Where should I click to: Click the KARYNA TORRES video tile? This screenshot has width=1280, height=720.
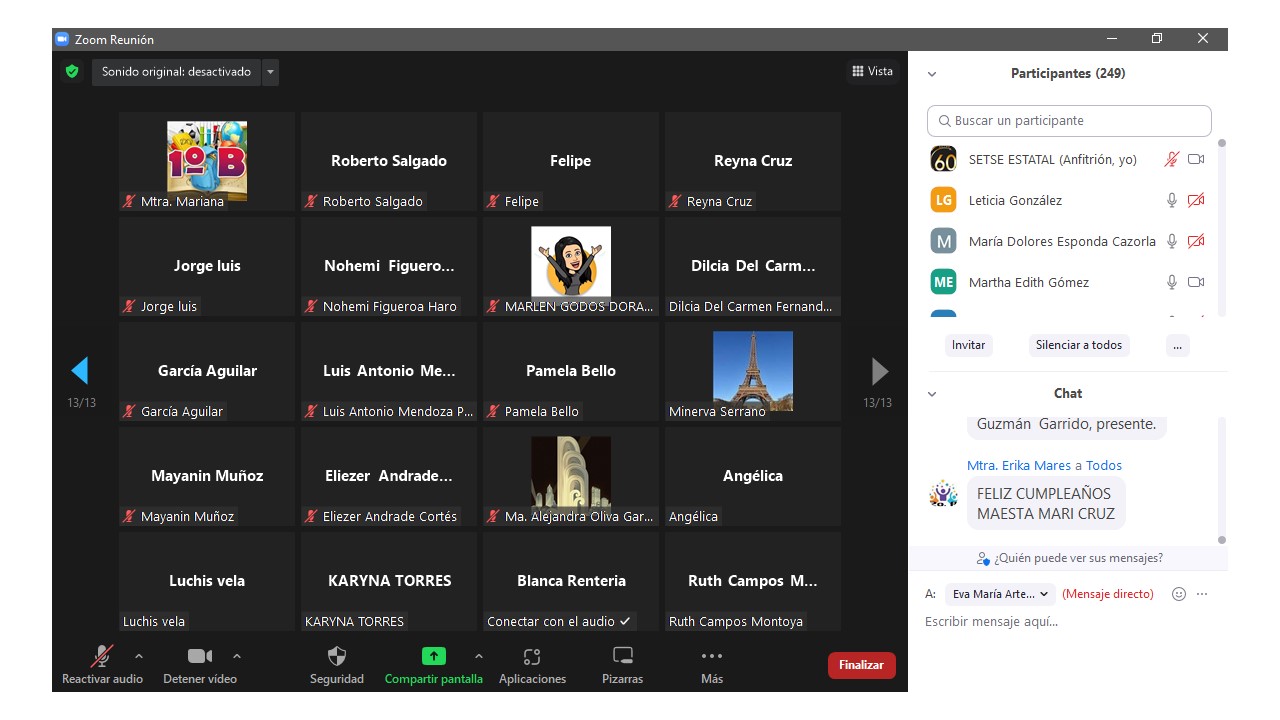click(x=389, y=581)
